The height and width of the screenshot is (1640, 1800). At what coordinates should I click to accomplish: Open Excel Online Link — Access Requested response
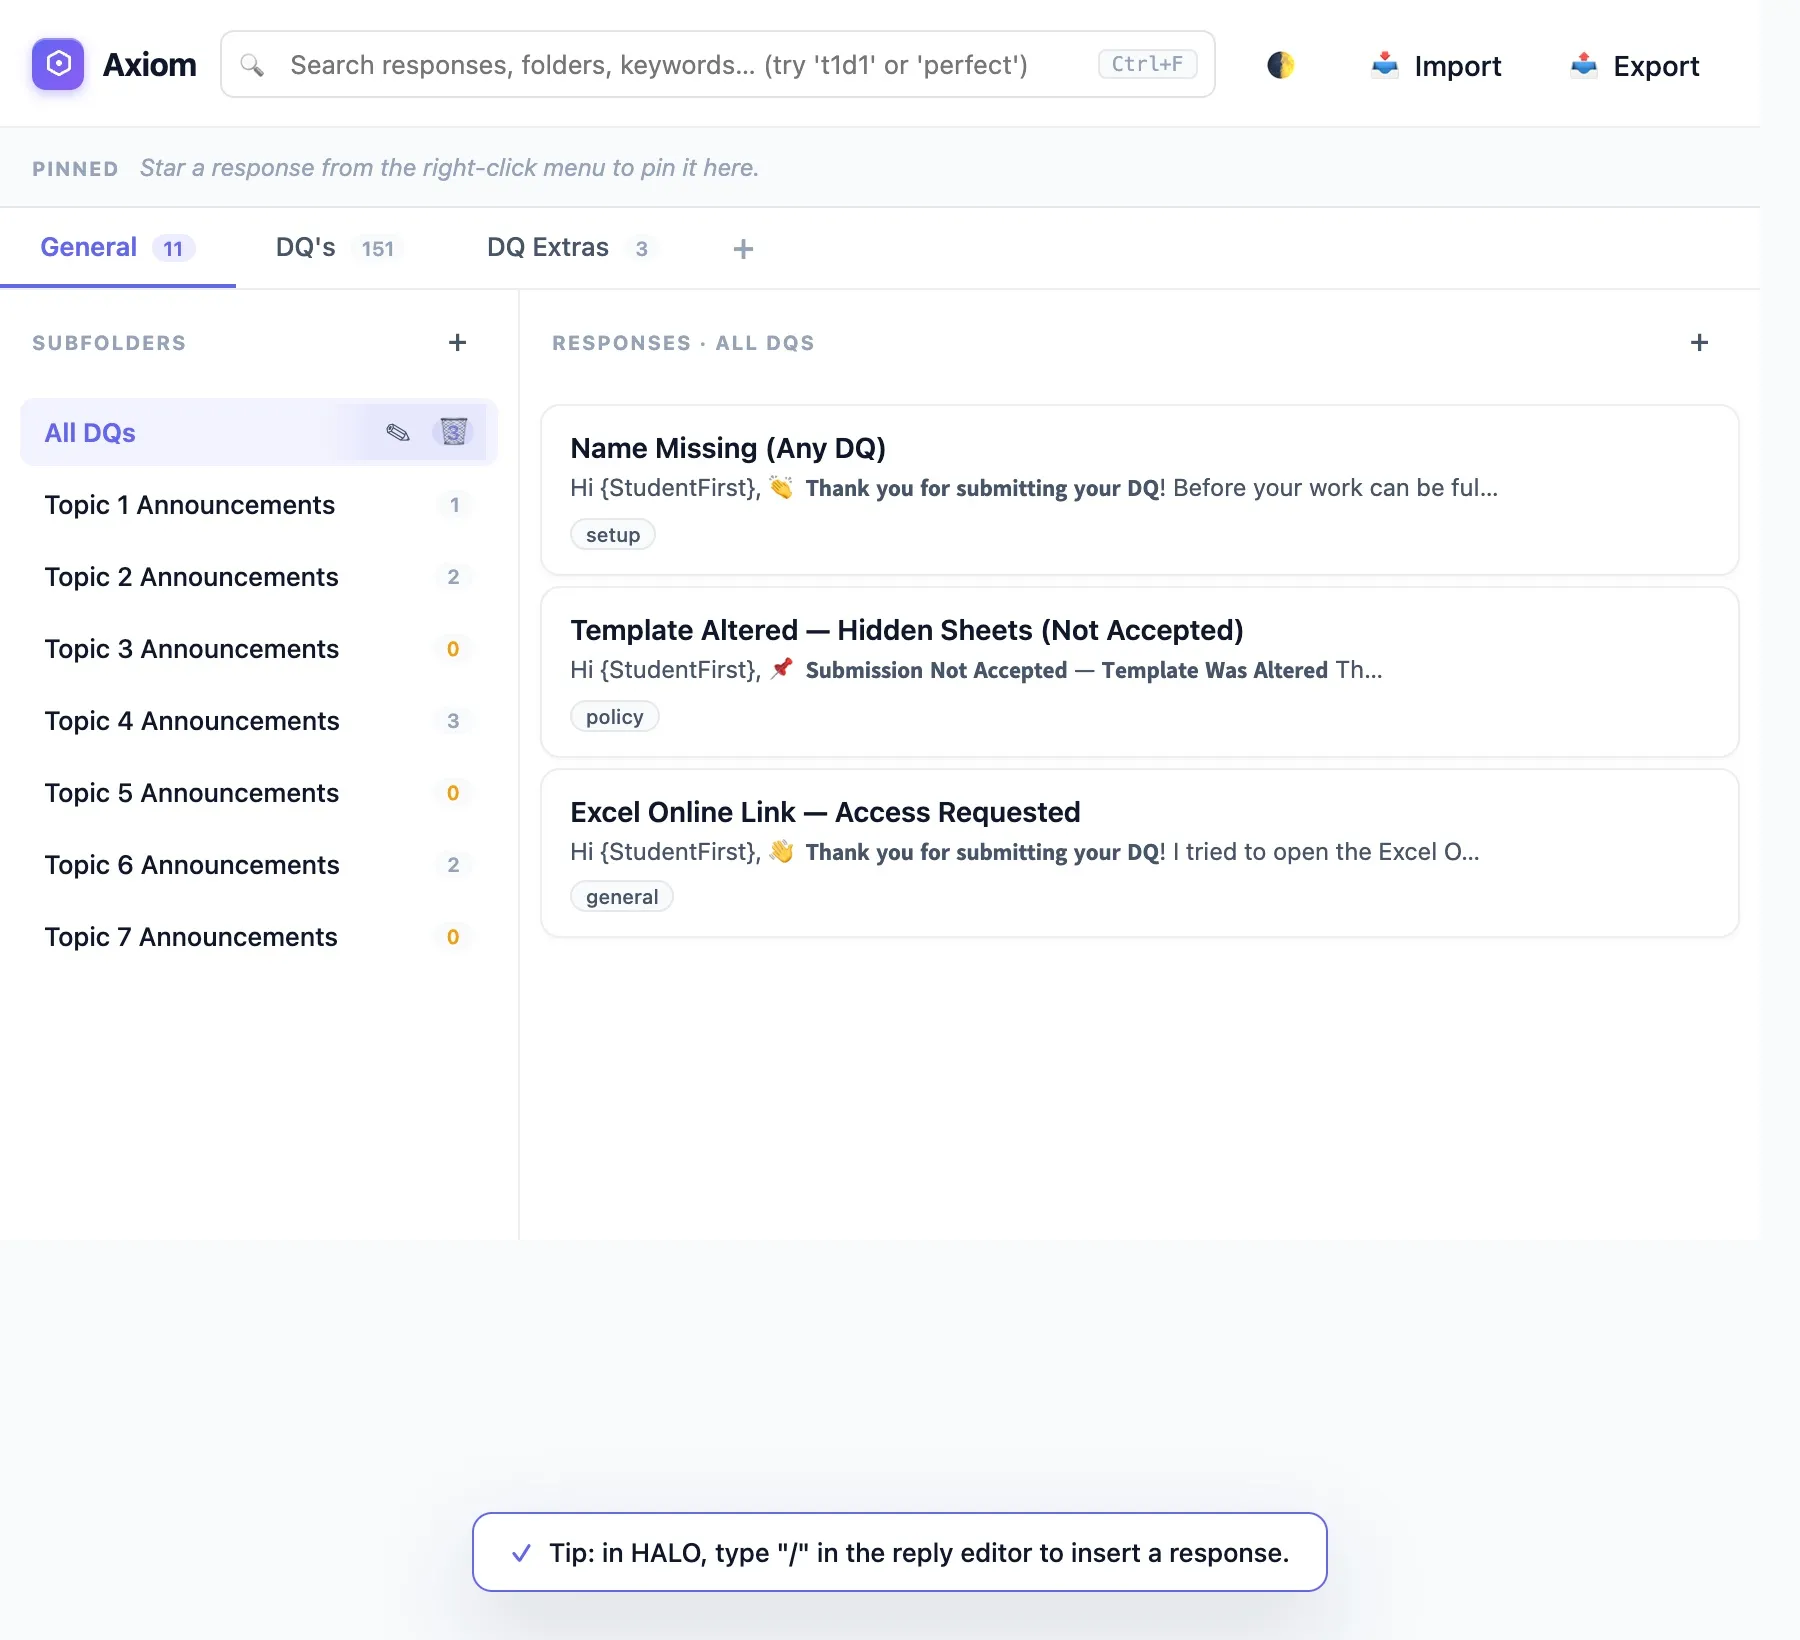pos(1140,853)
